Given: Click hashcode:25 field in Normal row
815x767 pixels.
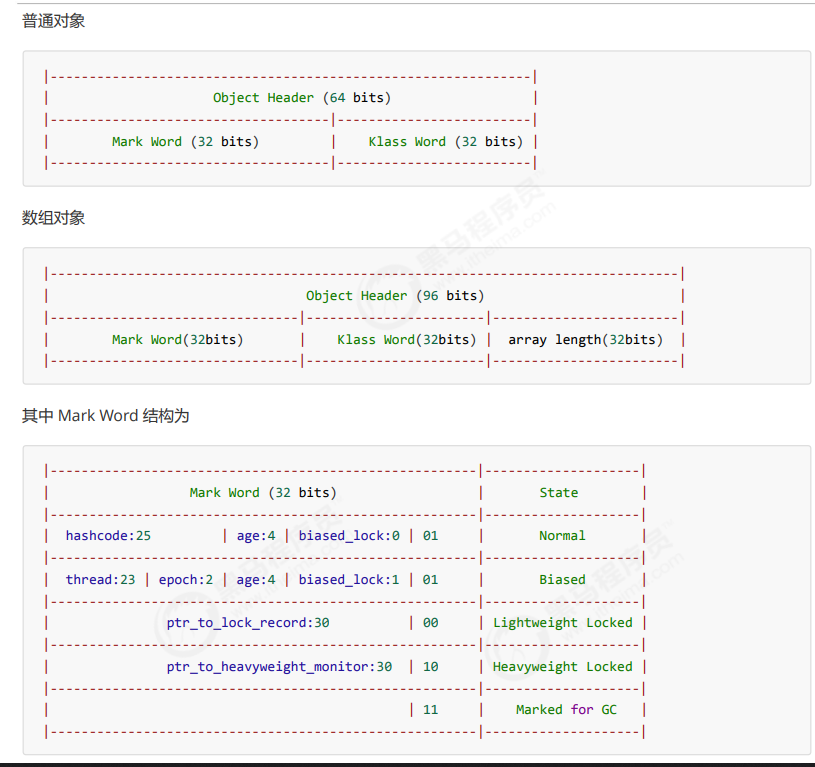Looking at the screenshot, I should 108,536.
